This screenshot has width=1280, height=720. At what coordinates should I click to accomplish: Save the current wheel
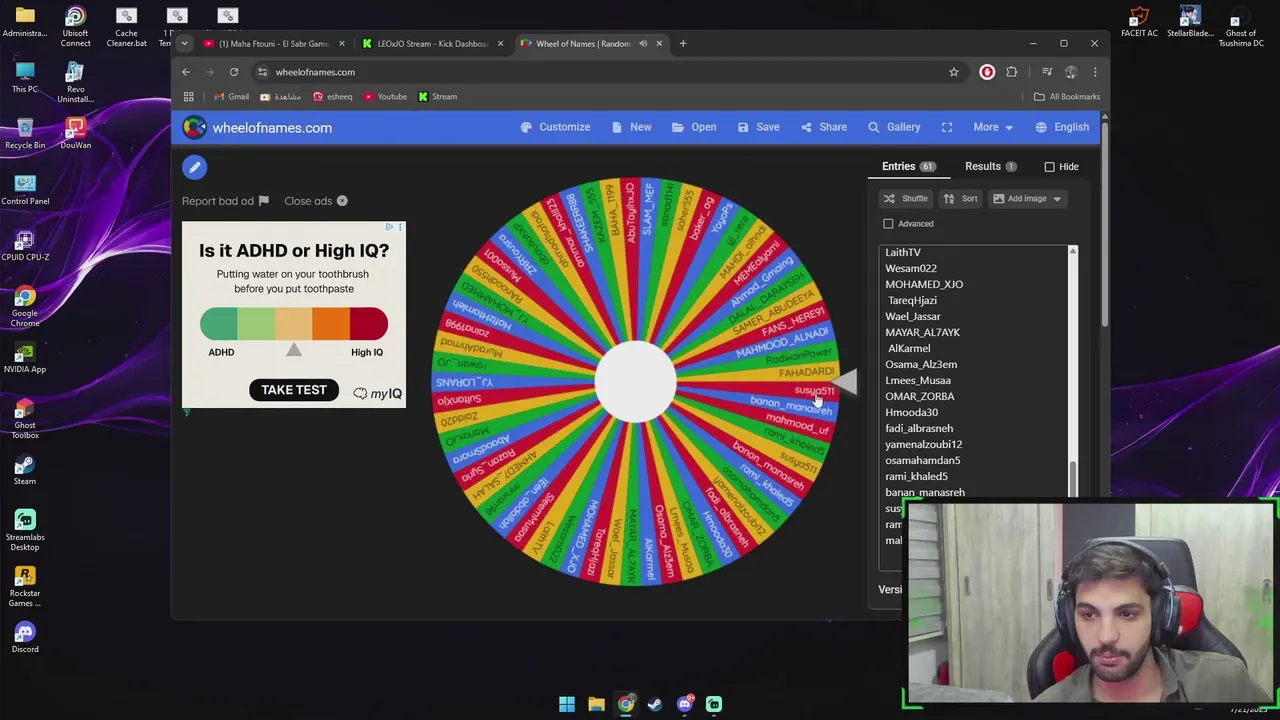758,127
